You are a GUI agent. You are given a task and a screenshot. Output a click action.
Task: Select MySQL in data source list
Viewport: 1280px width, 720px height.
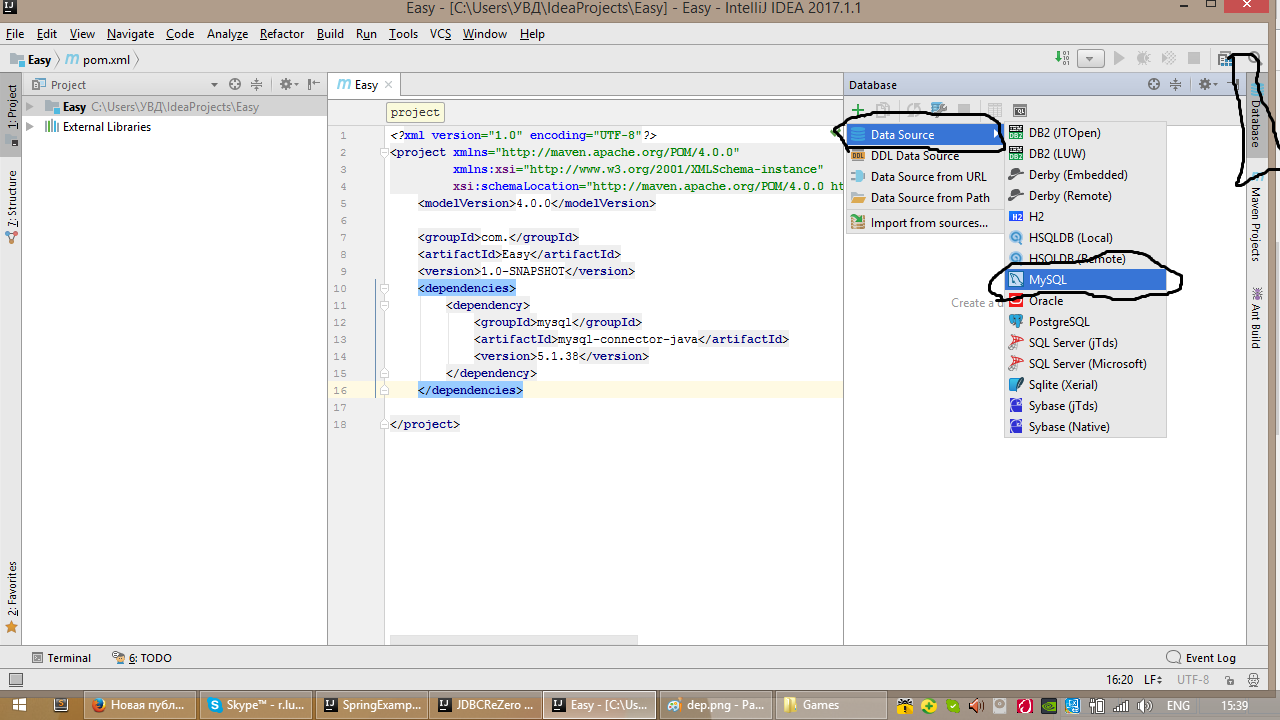(1085, 280)
